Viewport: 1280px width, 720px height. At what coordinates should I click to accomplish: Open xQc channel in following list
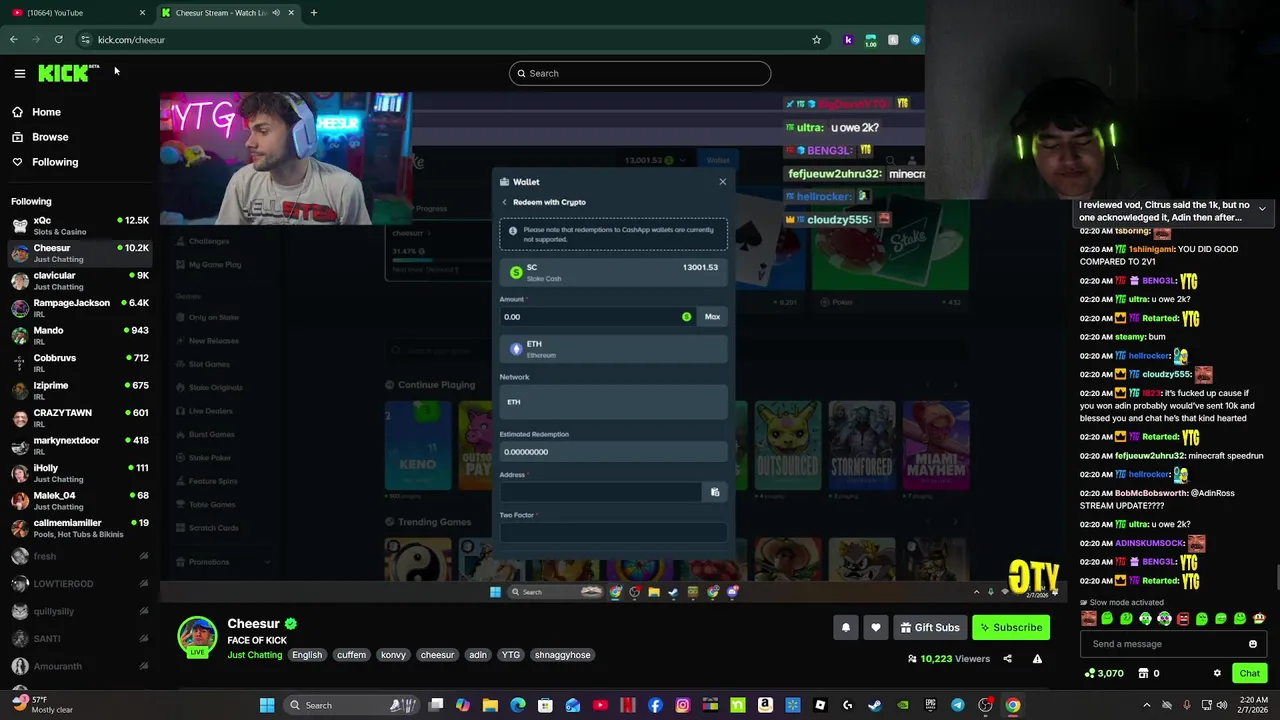coord(78,225)
